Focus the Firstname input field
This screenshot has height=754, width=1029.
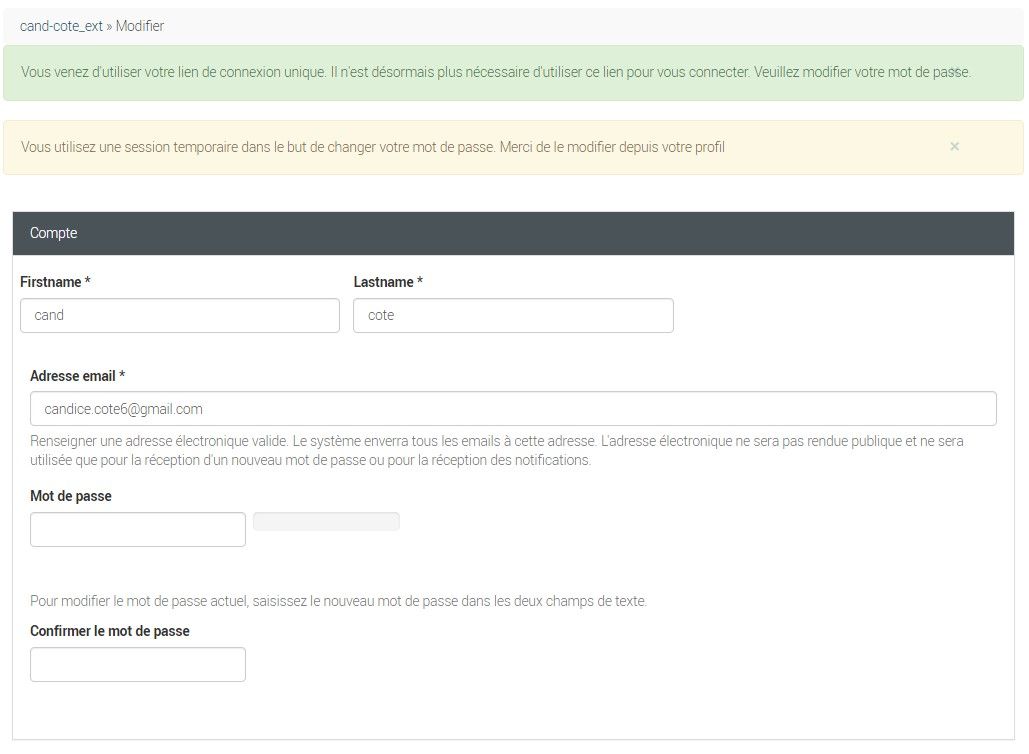coord(180,315)
